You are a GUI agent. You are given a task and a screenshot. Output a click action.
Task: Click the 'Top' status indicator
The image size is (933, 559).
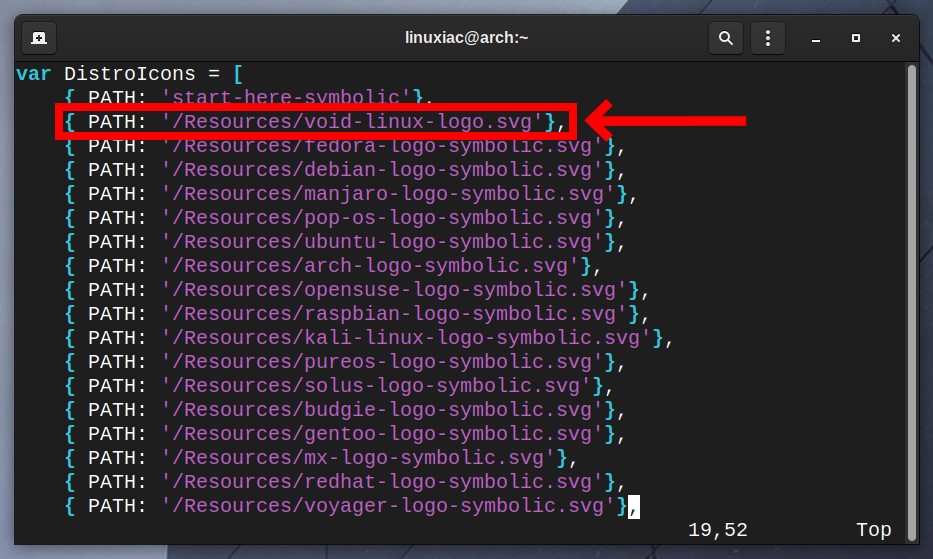873,530
